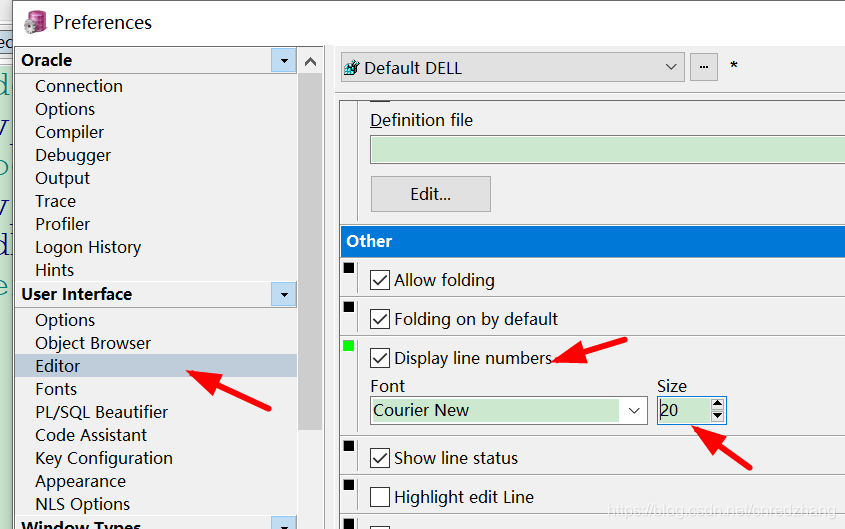Click the Other section header

(593, 241)
